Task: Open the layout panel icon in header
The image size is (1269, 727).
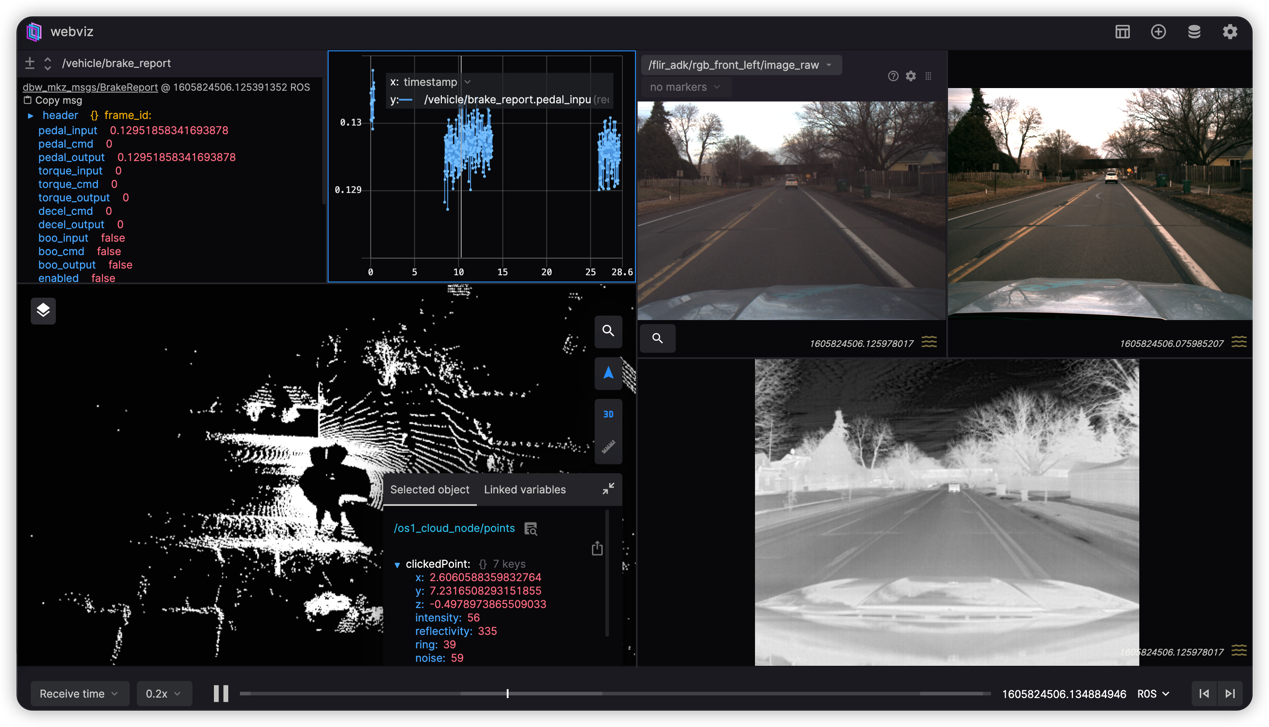Action: coord(1122,32)
